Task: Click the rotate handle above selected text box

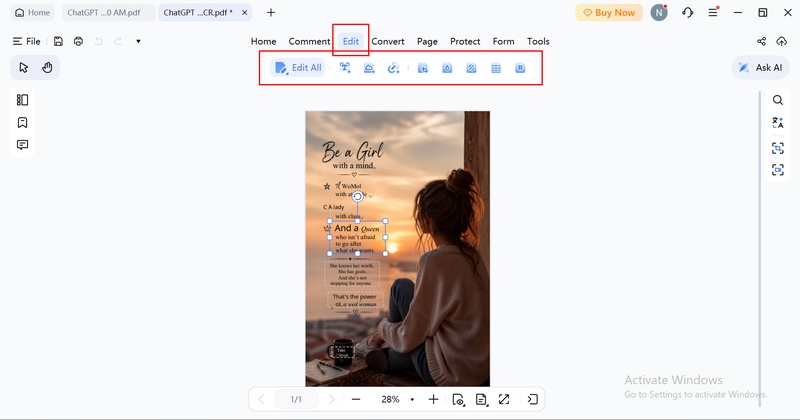Action: click(x=358, y=196)
